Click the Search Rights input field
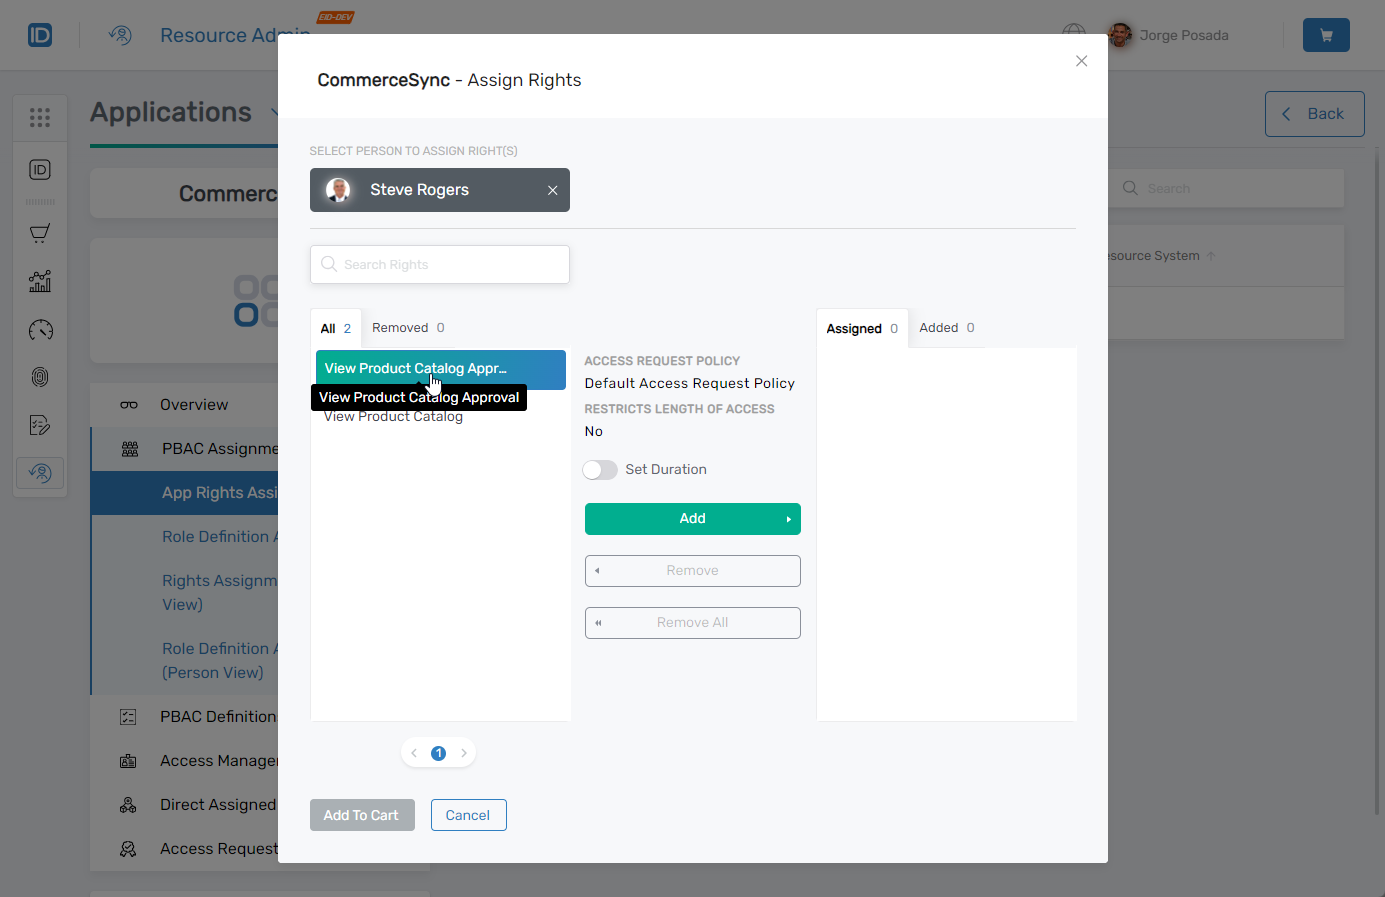 pyautogui.click(x=440, y=265)
